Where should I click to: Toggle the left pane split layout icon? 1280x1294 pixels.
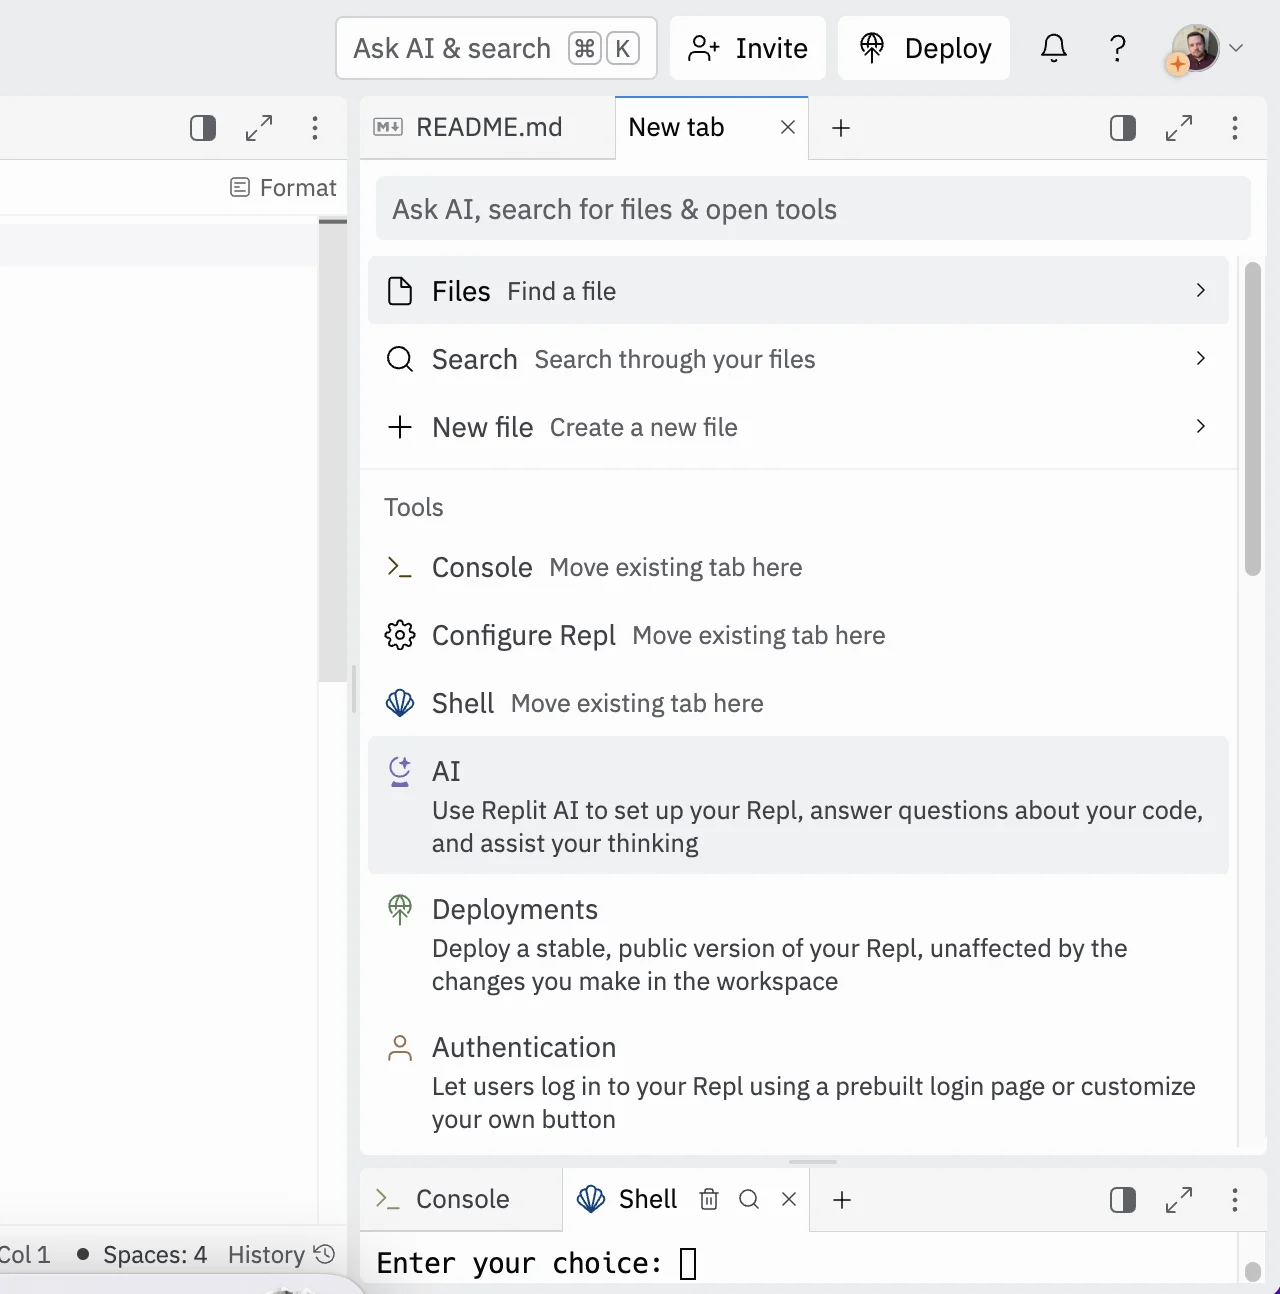pos(203,128)
